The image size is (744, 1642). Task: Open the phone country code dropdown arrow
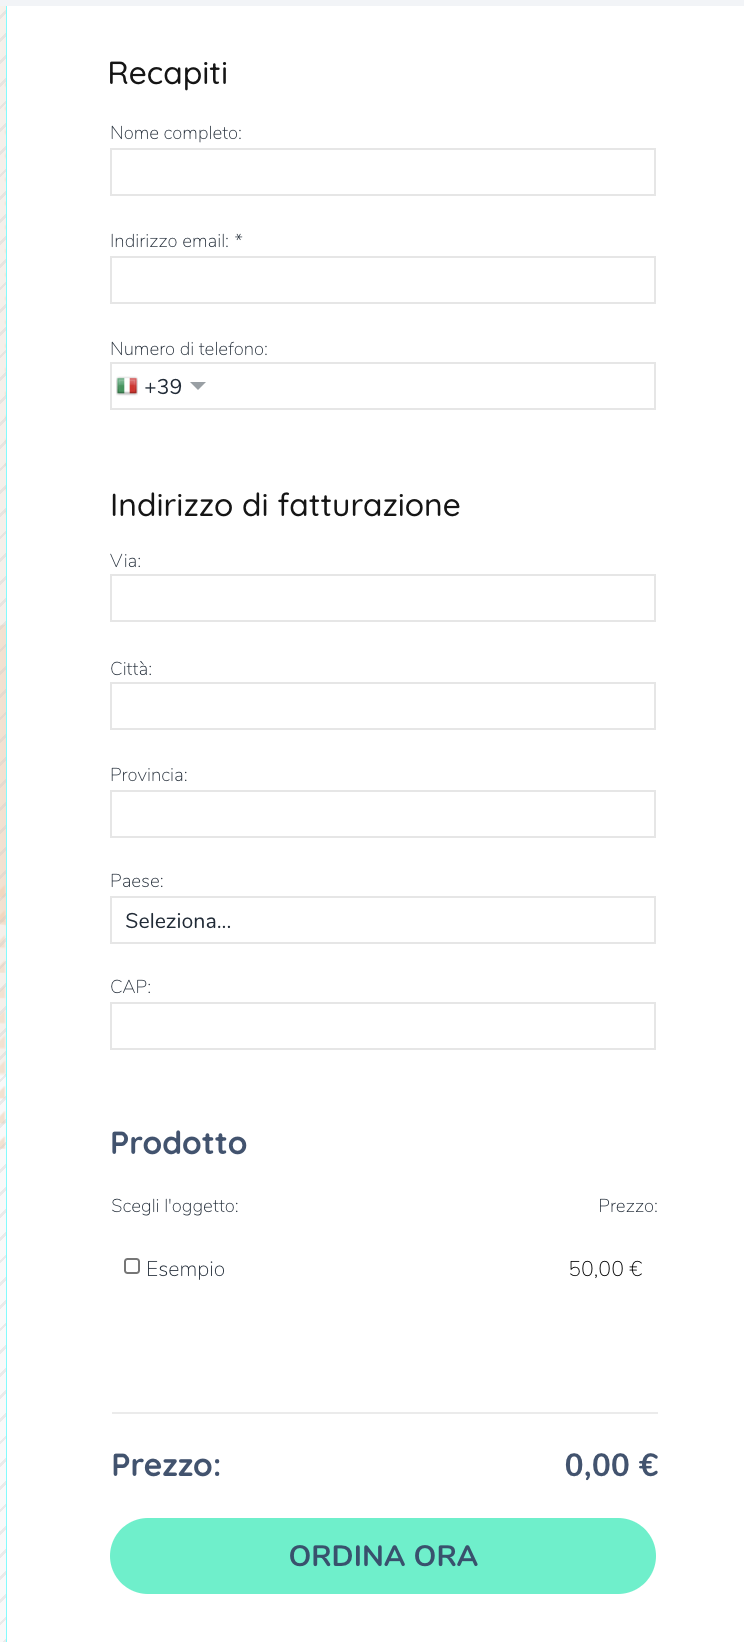[x=198, y=386]
